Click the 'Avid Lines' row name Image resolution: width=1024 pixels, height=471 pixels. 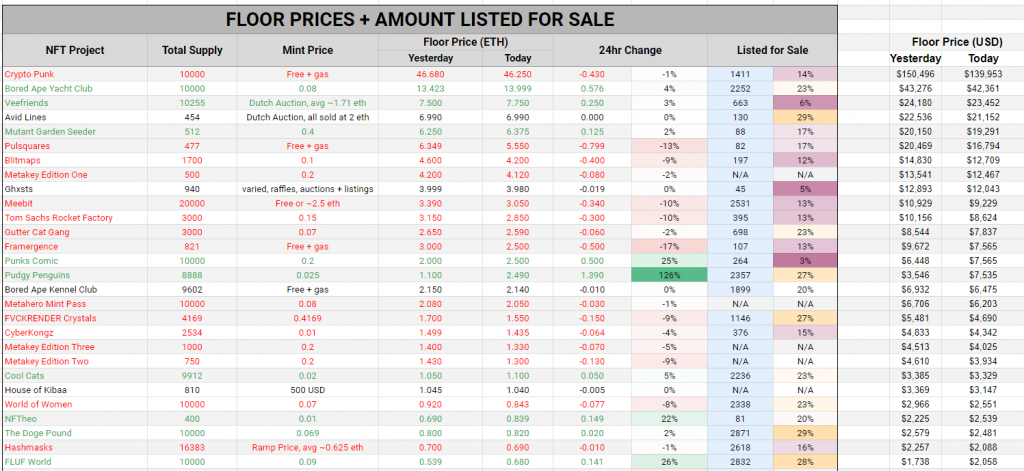click(x=75, y=118)
